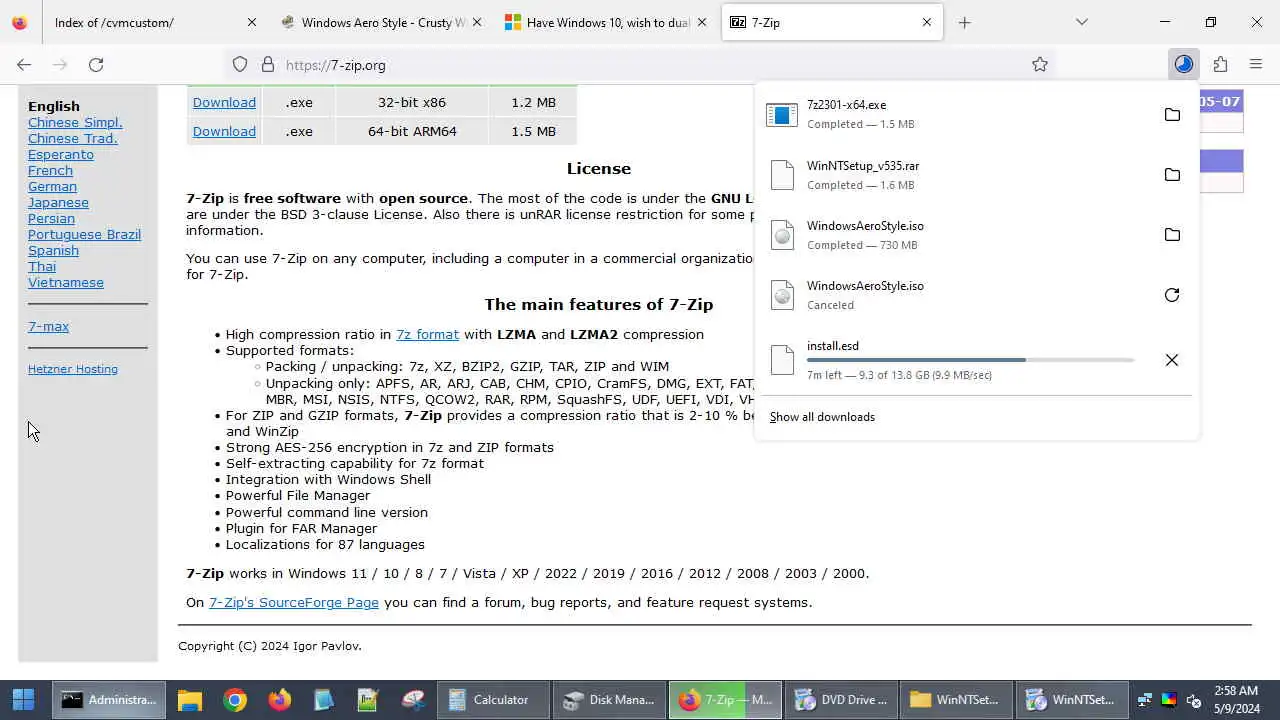The width and height of the screenshot is (1280, 720).
Task: Switch language to Chinese Trad.
Action: click(72, 138)
